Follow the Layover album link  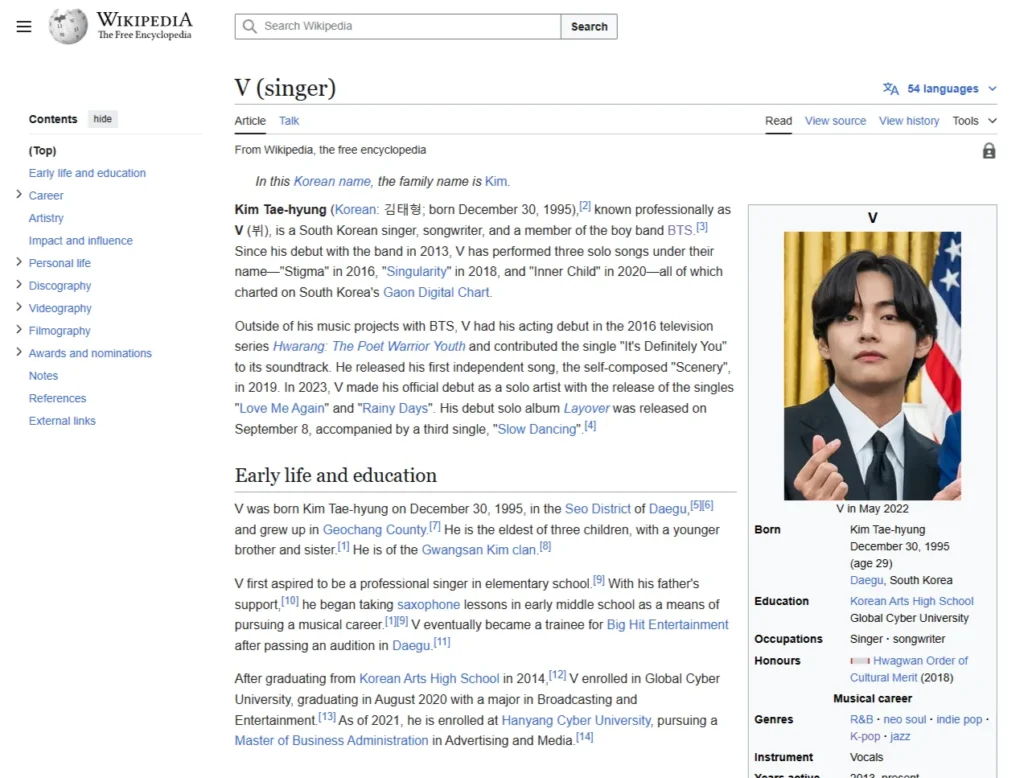coord(586,408)
